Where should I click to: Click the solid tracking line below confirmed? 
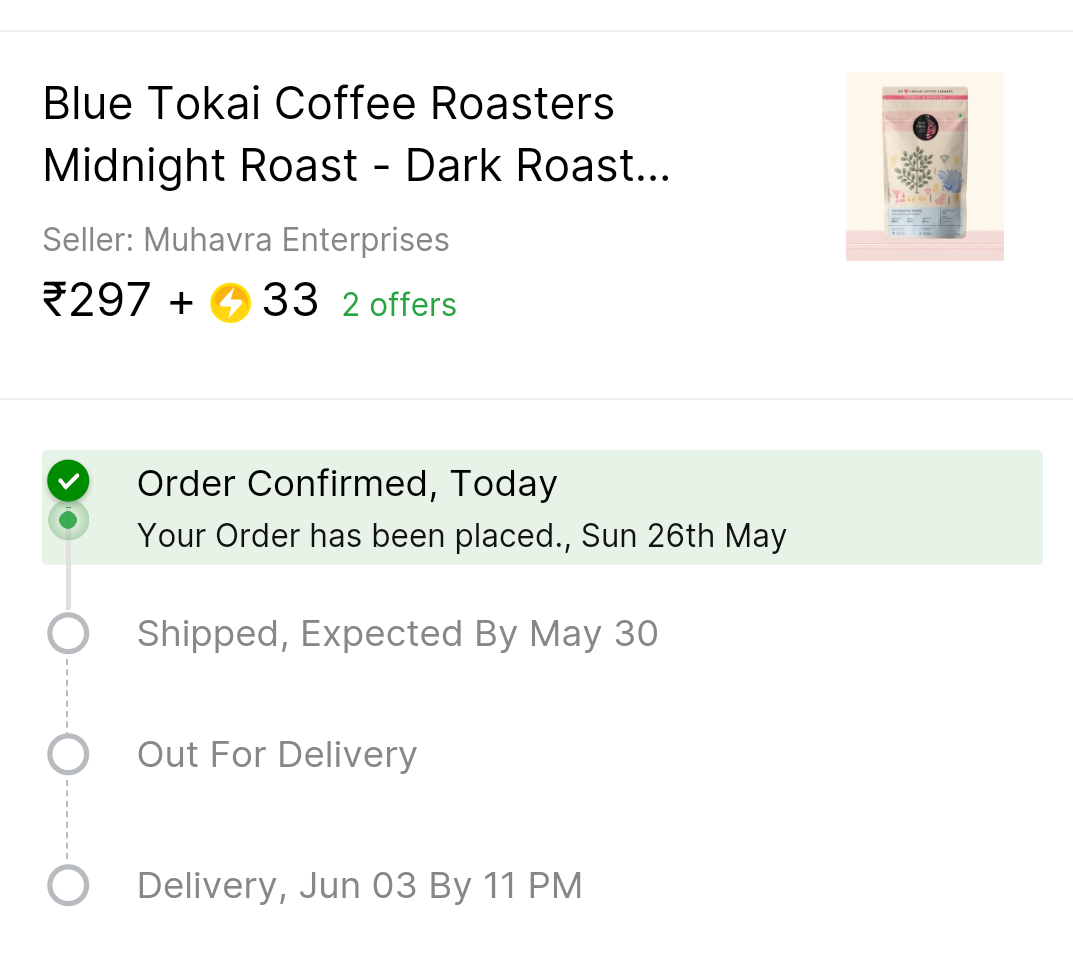coord(68,571)
